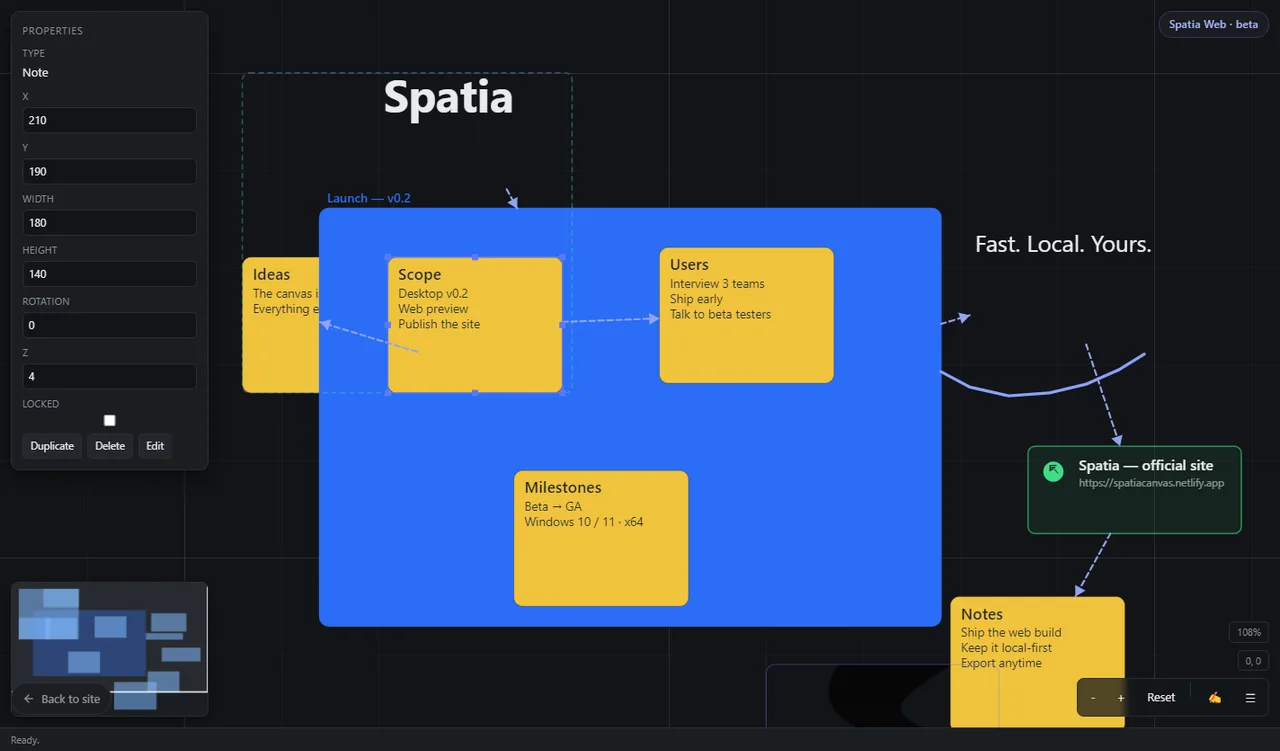Click the 'Ready.' status bar text
1280x751 pixels.
tap(25, 740)
